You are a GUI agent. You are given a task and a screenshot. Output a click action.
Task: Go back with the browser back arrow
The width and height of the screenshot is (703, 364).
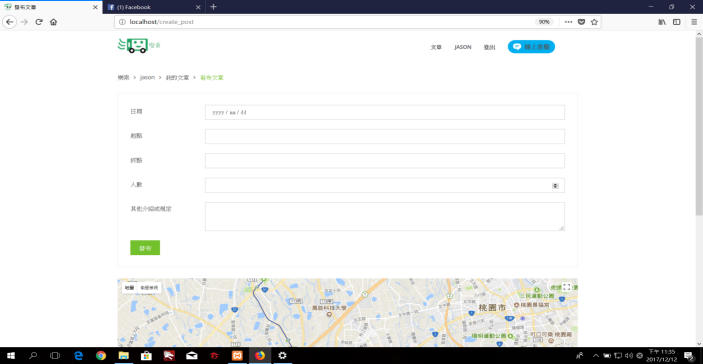(x=10, y=22)
